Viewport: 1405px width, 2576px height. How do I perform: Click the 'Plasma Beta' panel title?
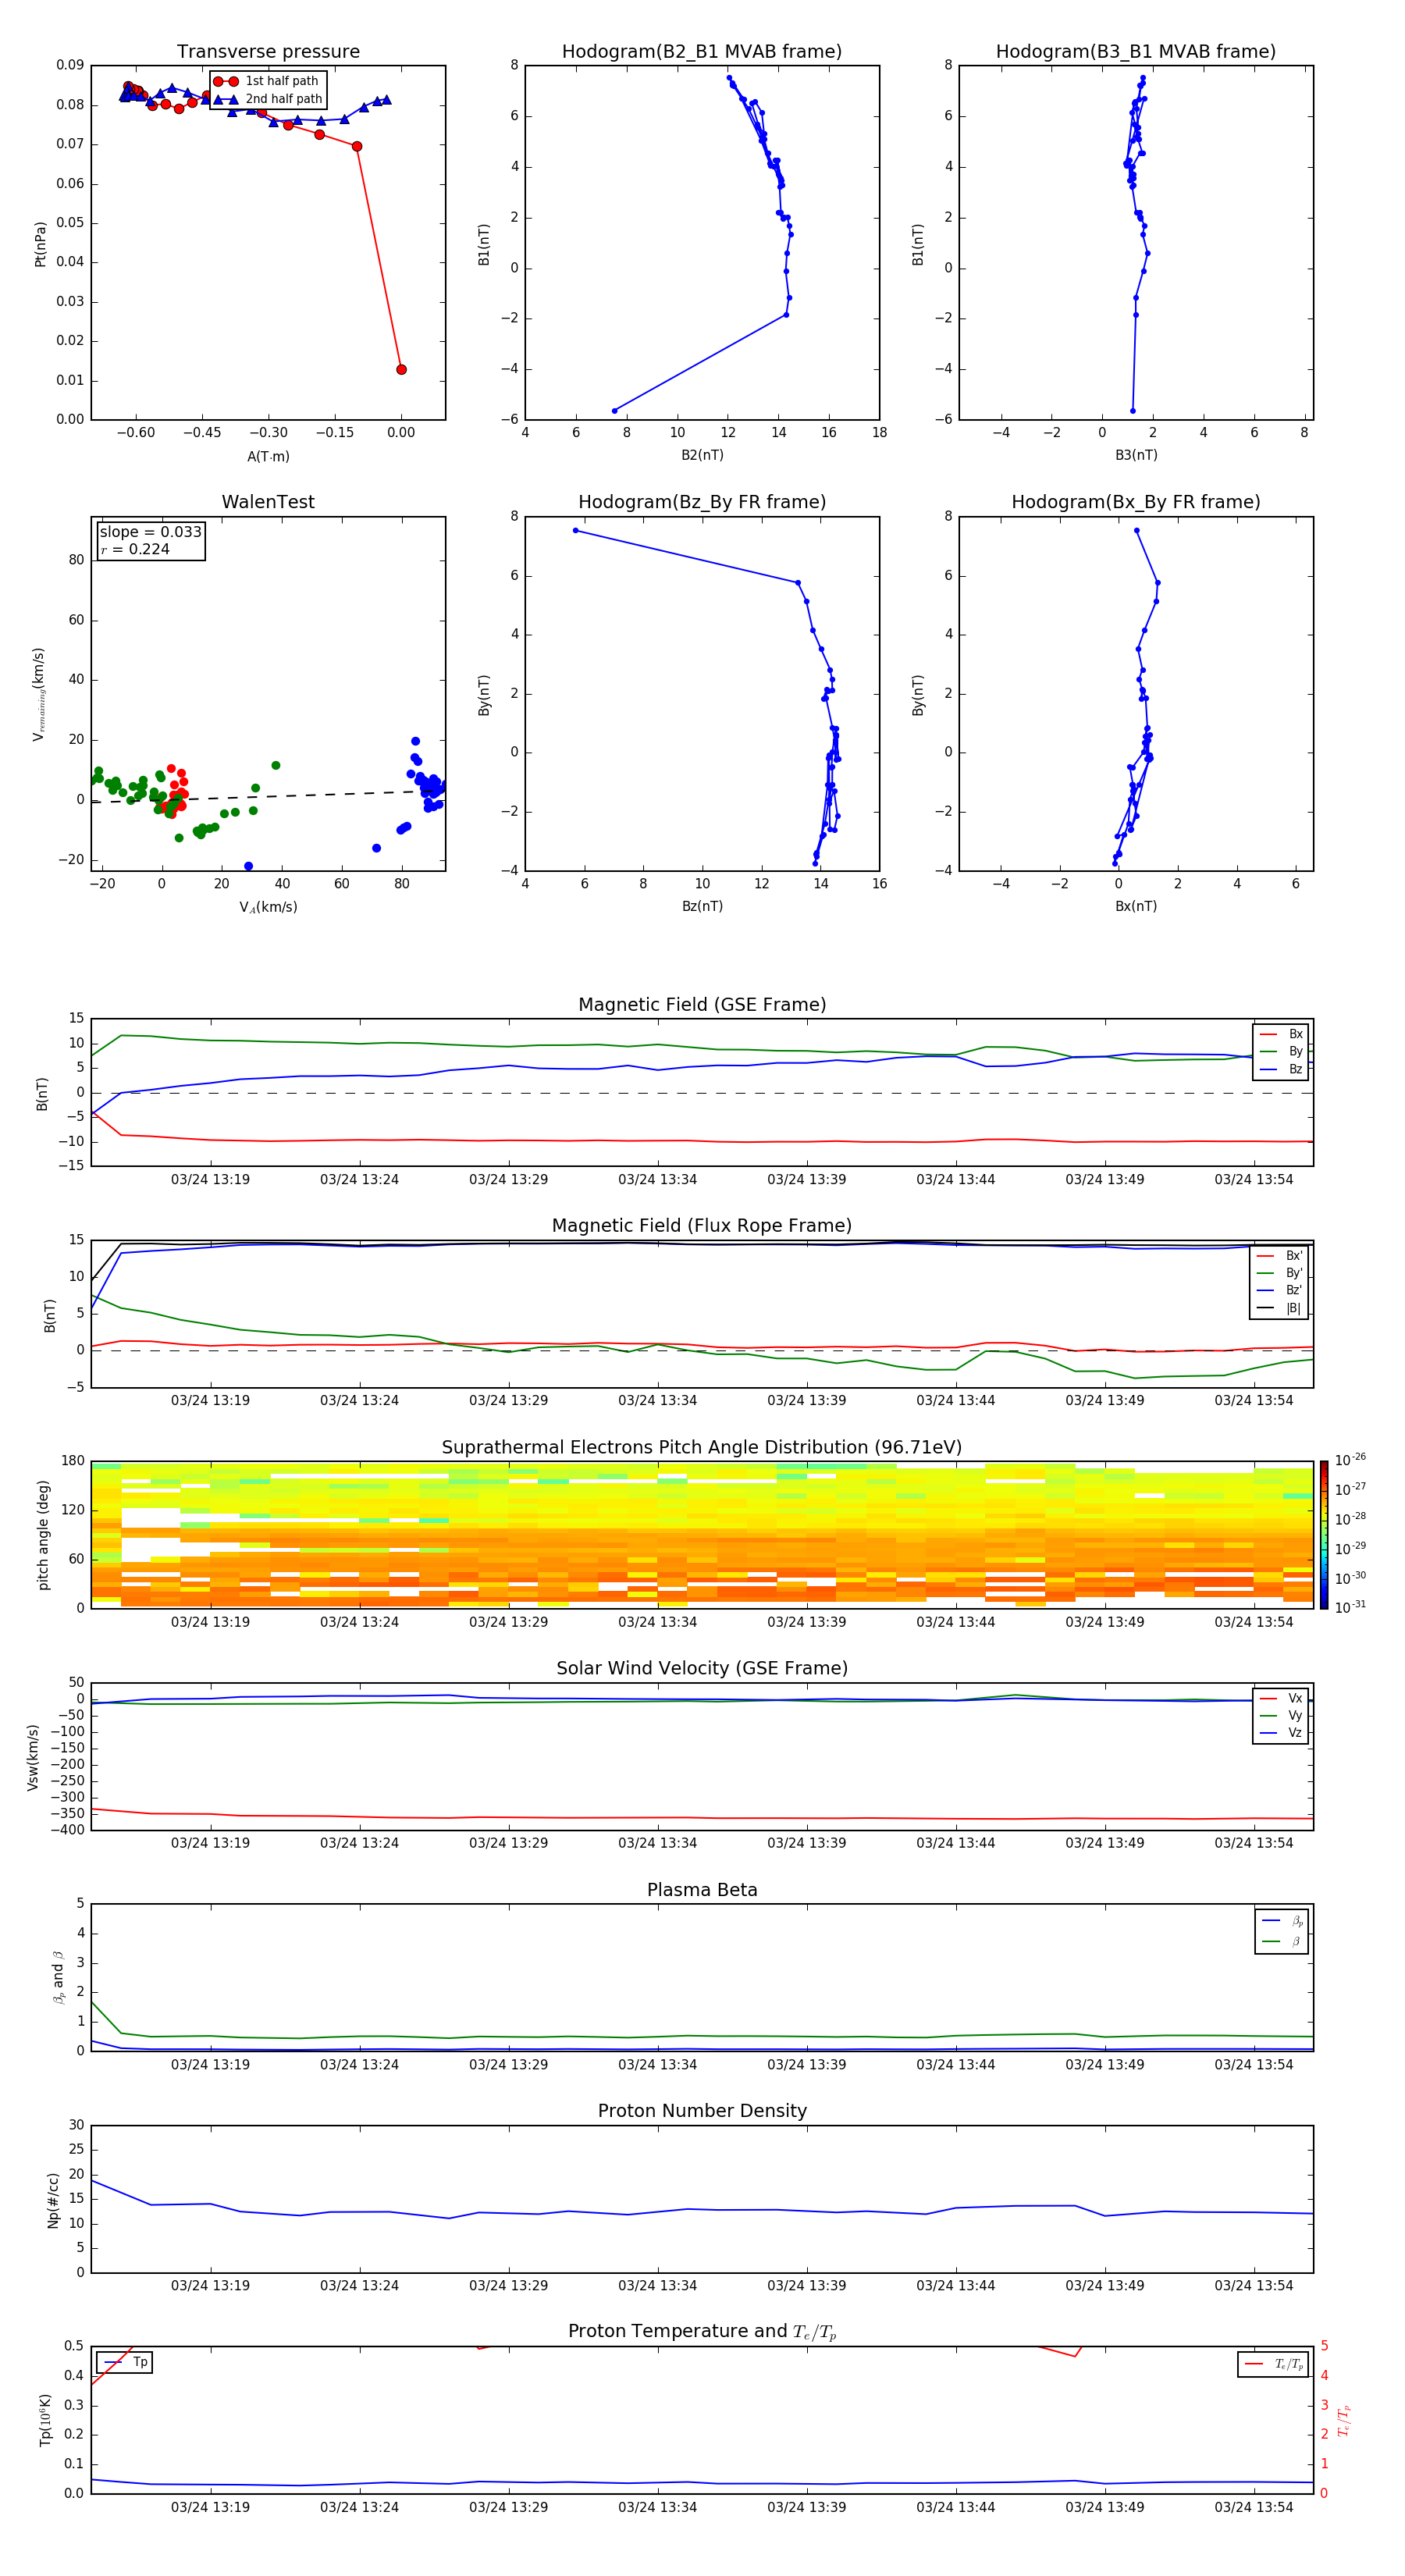click(x=702, y=1890)
